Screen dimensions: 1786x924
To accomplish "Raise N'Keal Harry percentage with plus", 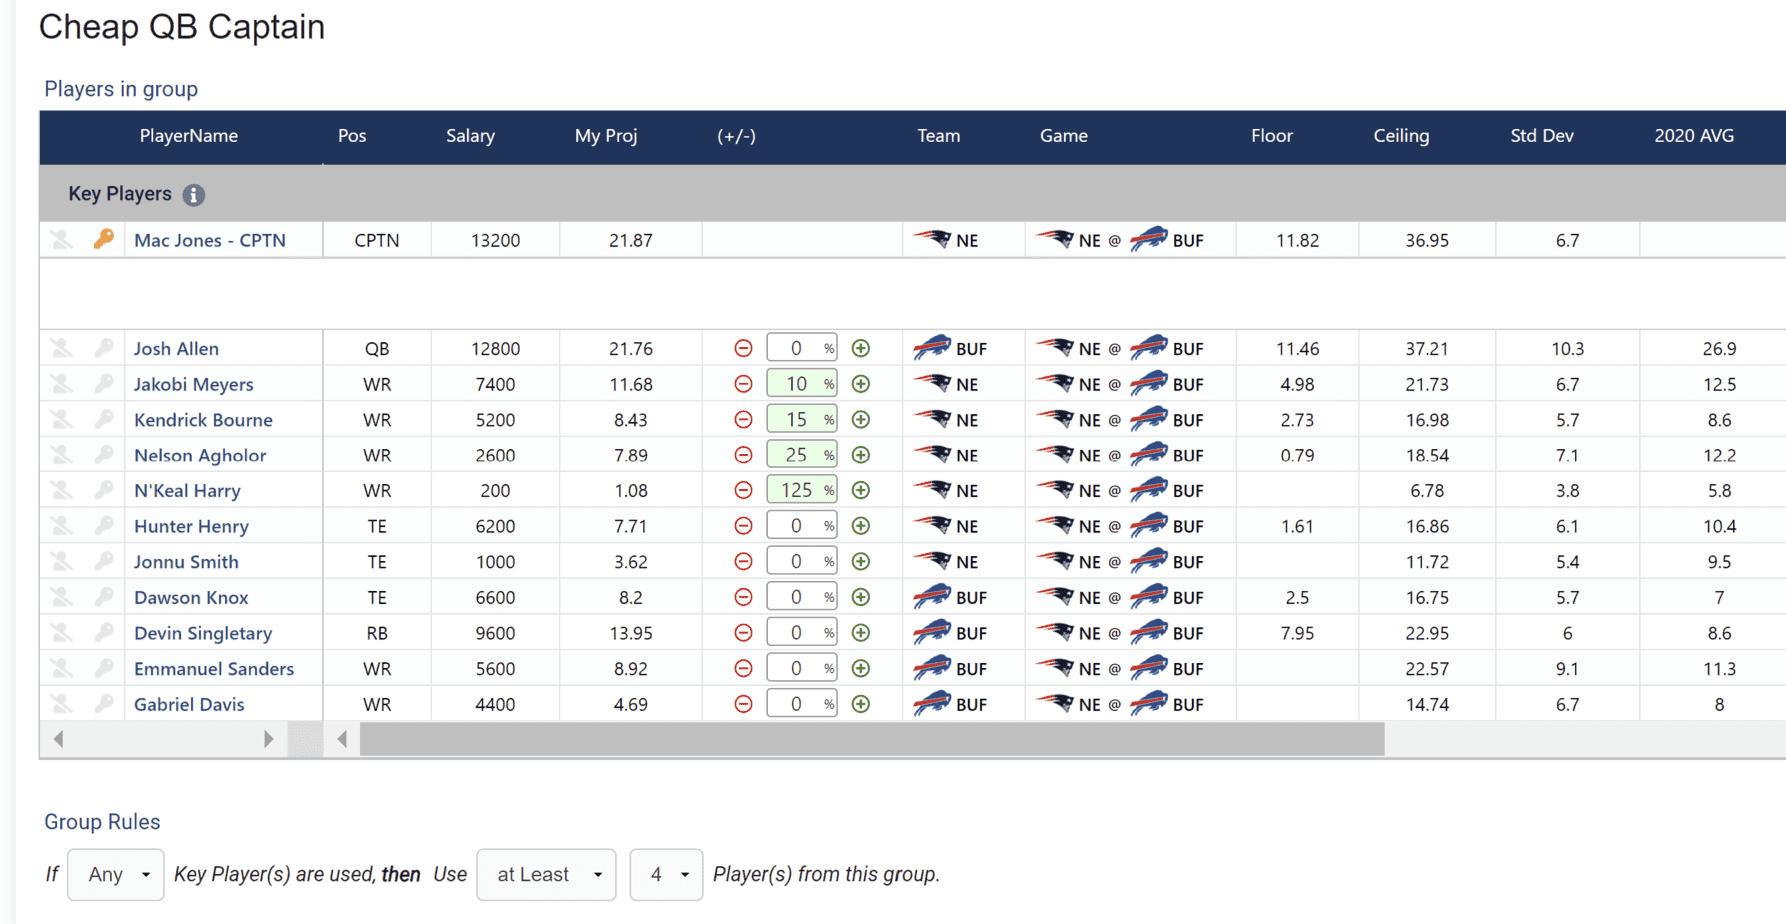I will (860, 490).
